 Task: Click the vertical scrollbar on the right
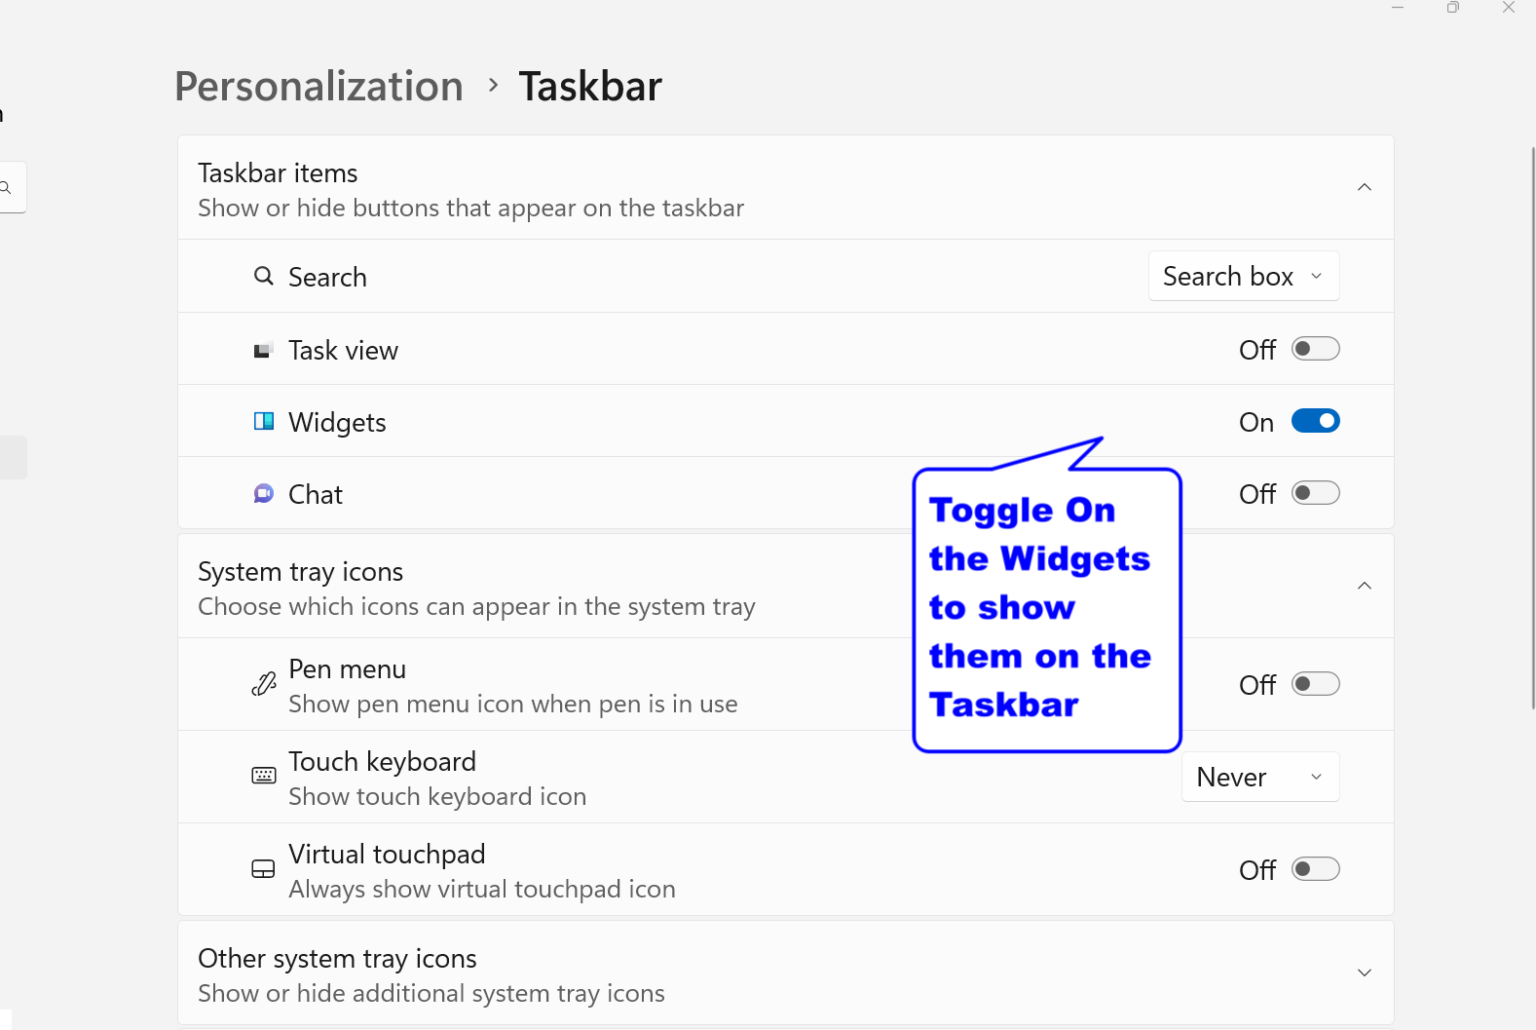point(1531,430)
